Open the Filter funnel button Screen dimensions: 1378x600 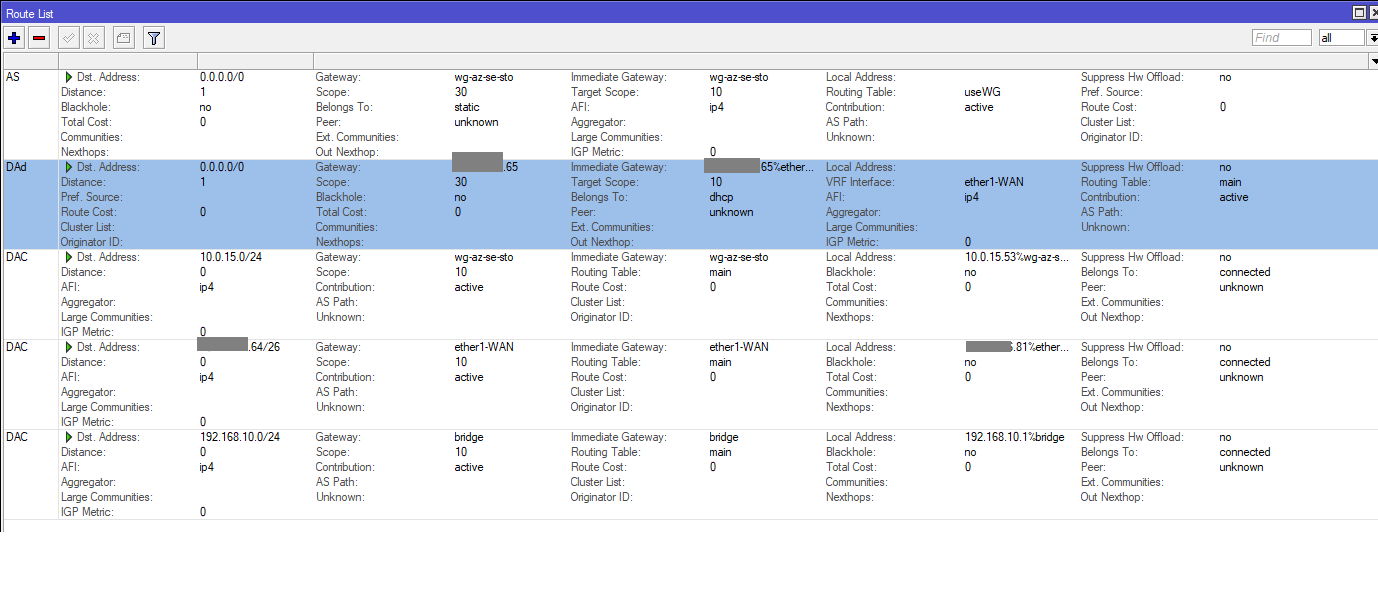(153, 38)
